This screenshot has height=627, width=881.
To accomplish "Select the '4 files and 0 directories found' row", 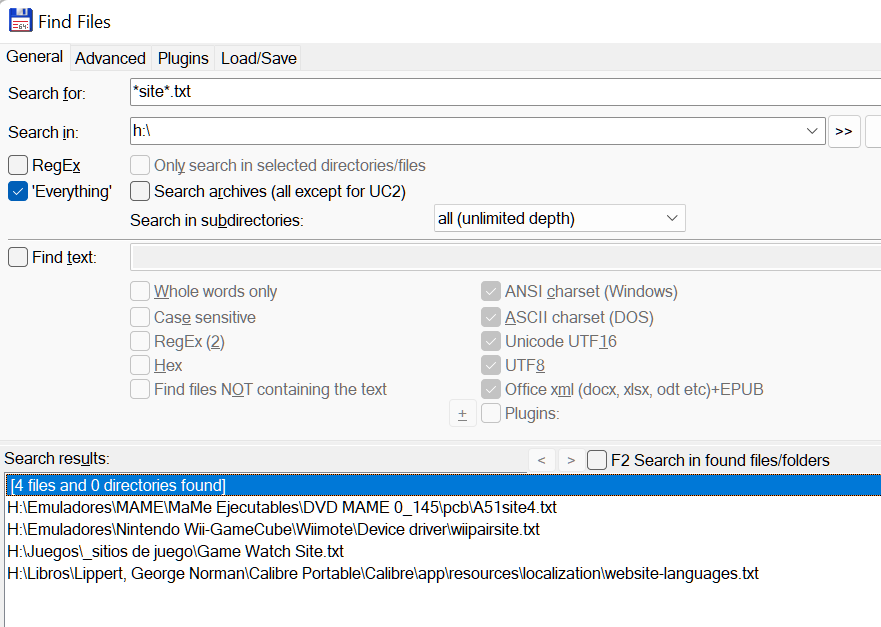I will pos(443,485).
